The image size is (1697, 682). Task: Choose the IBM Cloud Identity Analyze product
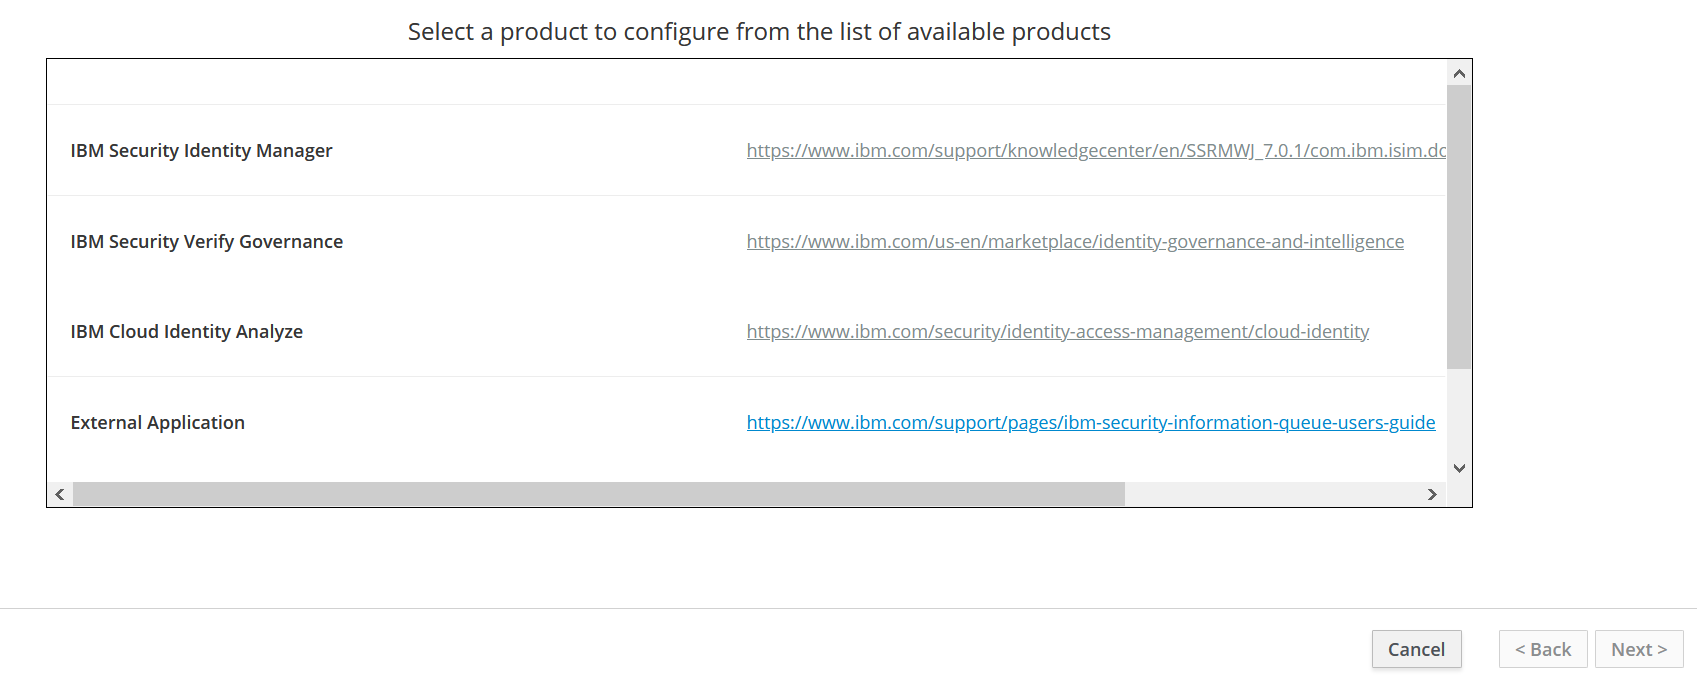click(186, 332)
